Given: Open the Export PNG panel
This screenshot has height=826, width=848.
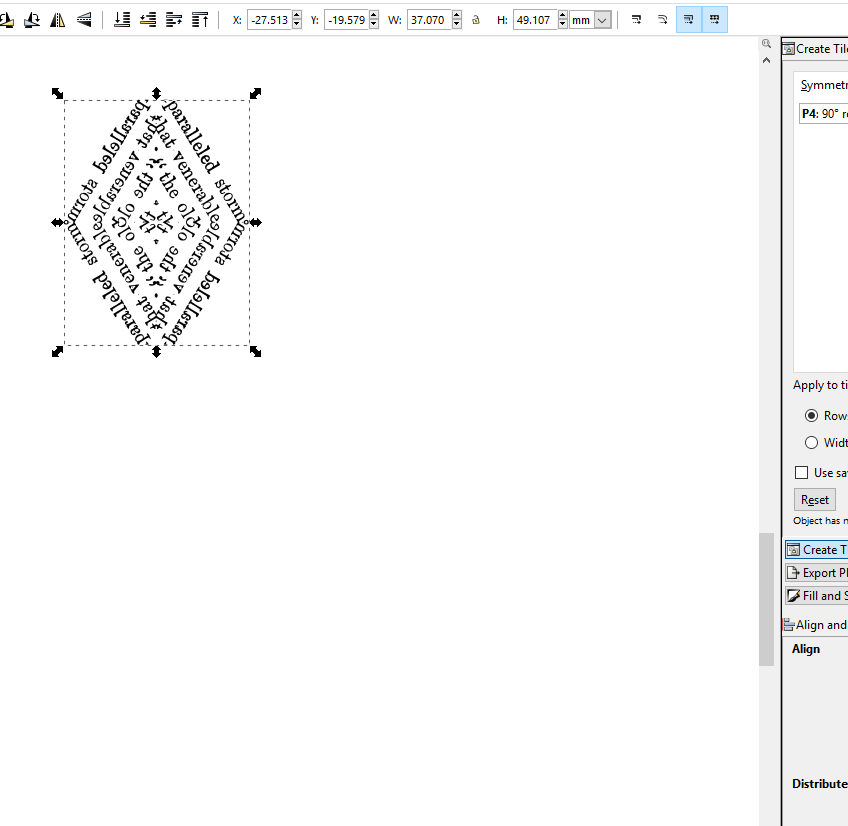Looking at the screenshot, I should click(815, 572).
